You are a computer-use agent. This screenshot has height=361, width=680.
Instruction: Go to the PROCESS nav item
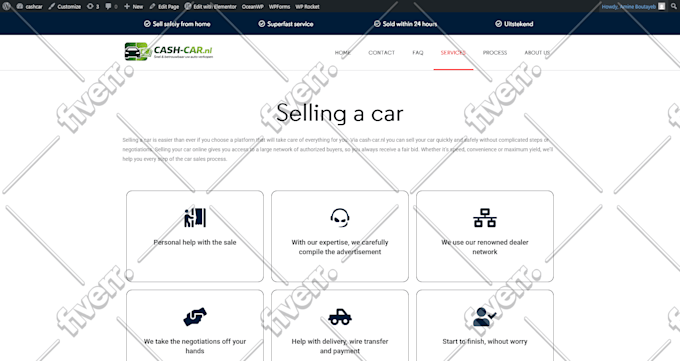coord(495,53)
